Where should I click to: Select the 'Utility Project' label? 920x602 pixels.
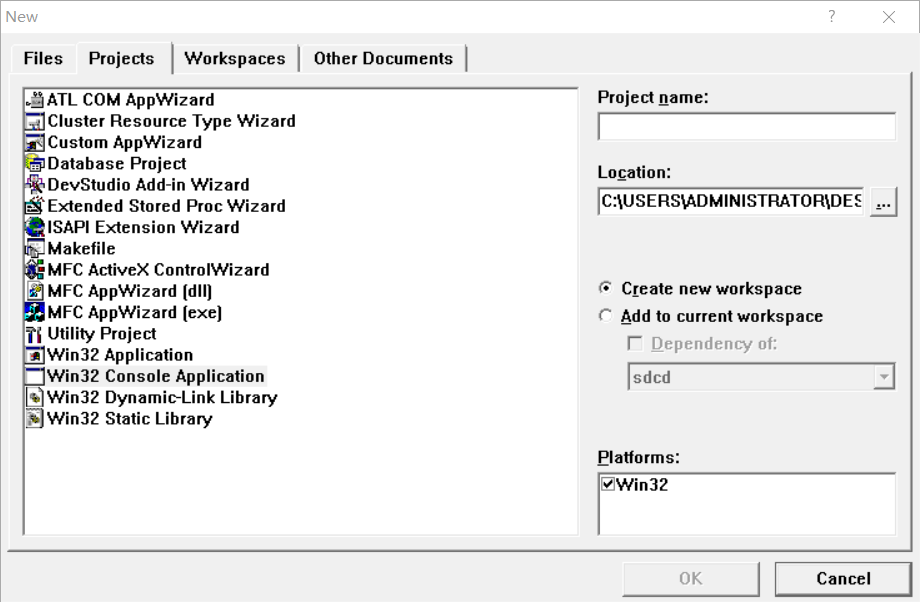[x=102, y=333]
